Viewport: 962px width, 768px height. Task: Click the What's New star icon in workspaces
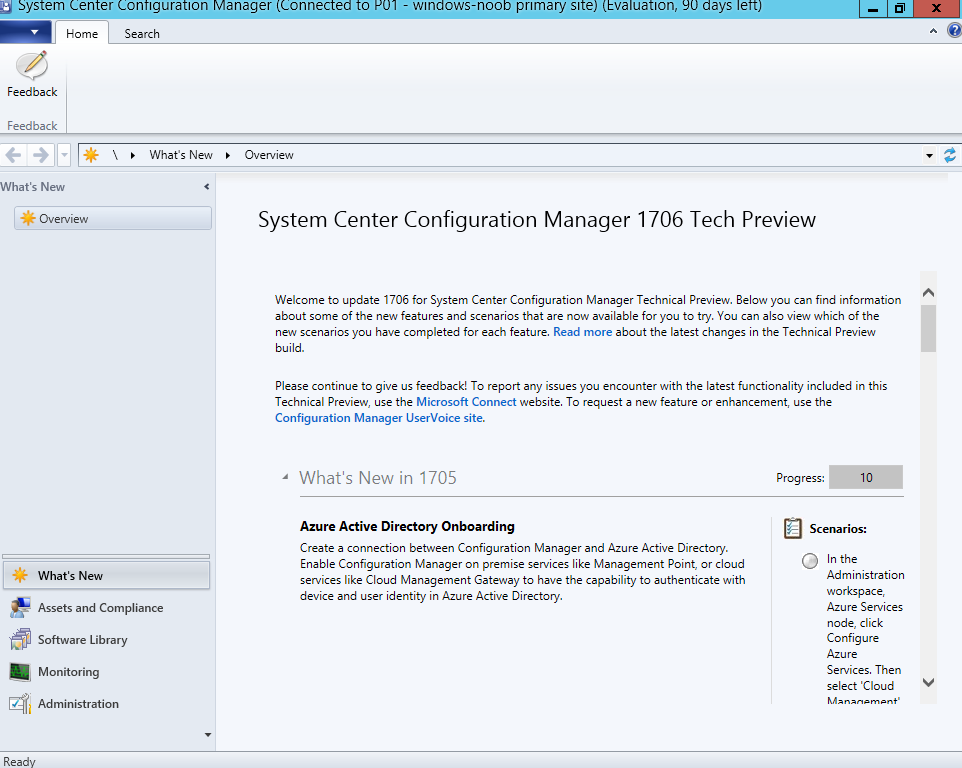coord(20,575)
